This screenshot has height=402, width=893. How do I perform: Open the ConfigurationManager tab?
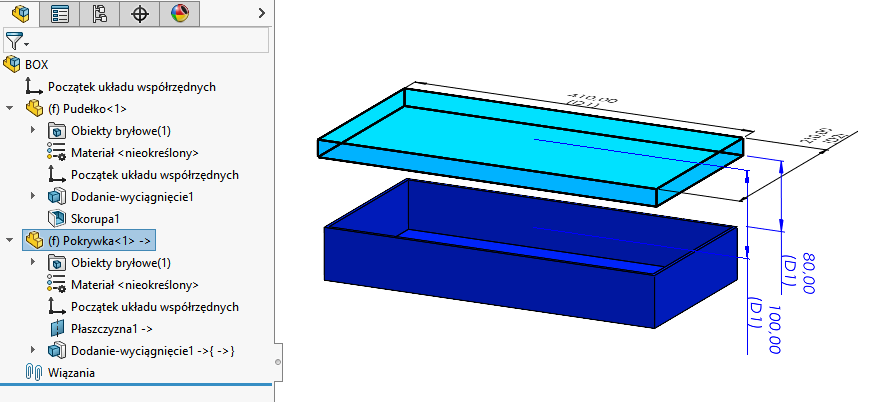pyautogui.click(x=99, y=14)
